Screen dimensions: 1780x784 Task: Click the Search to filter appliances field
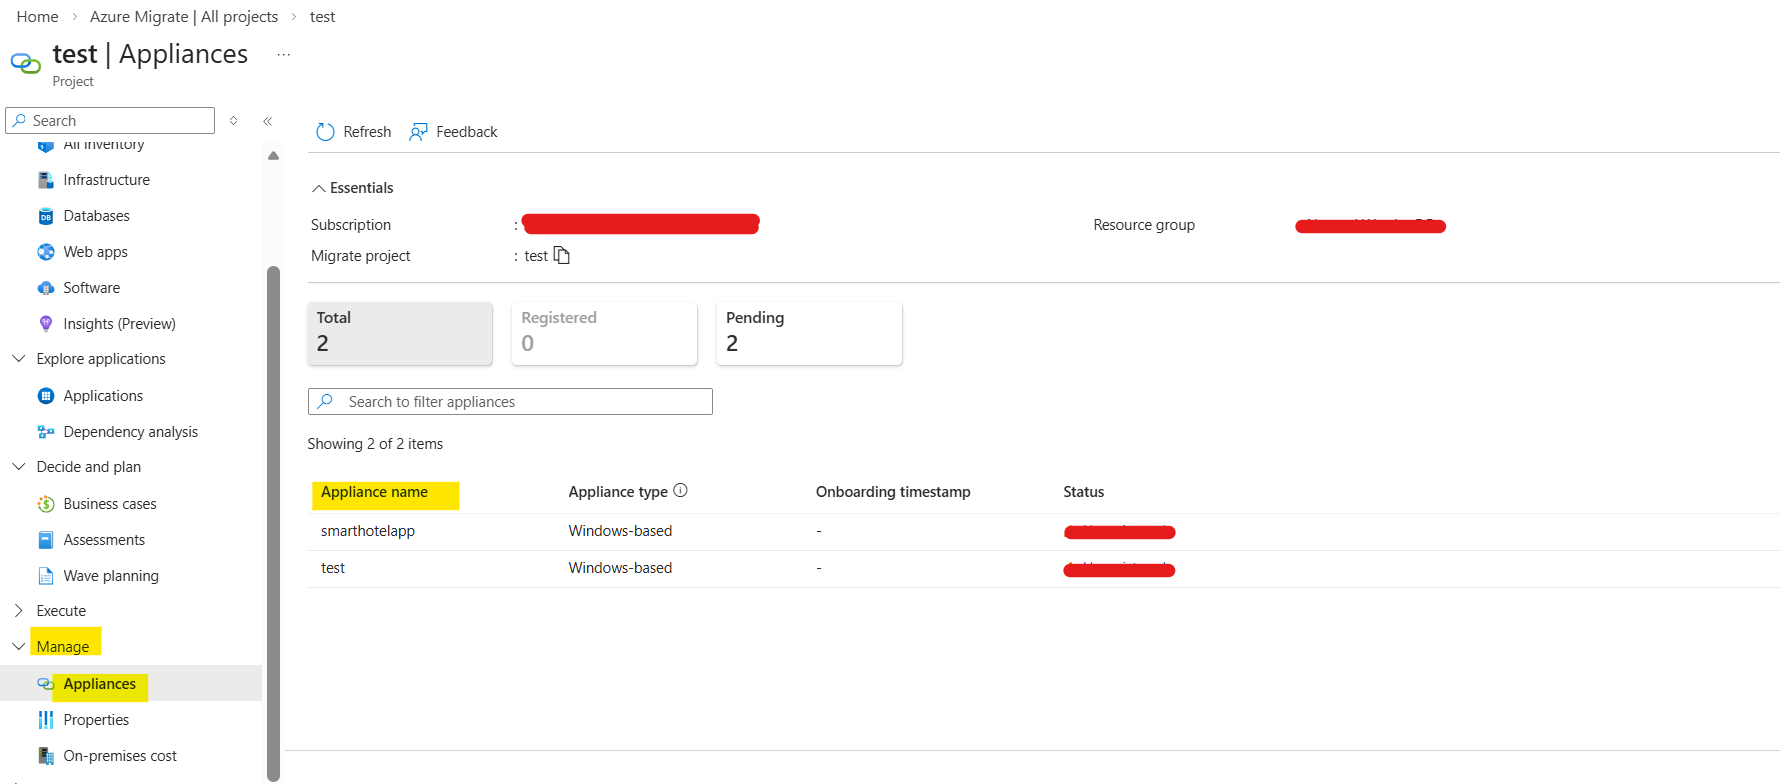(510, 401)
